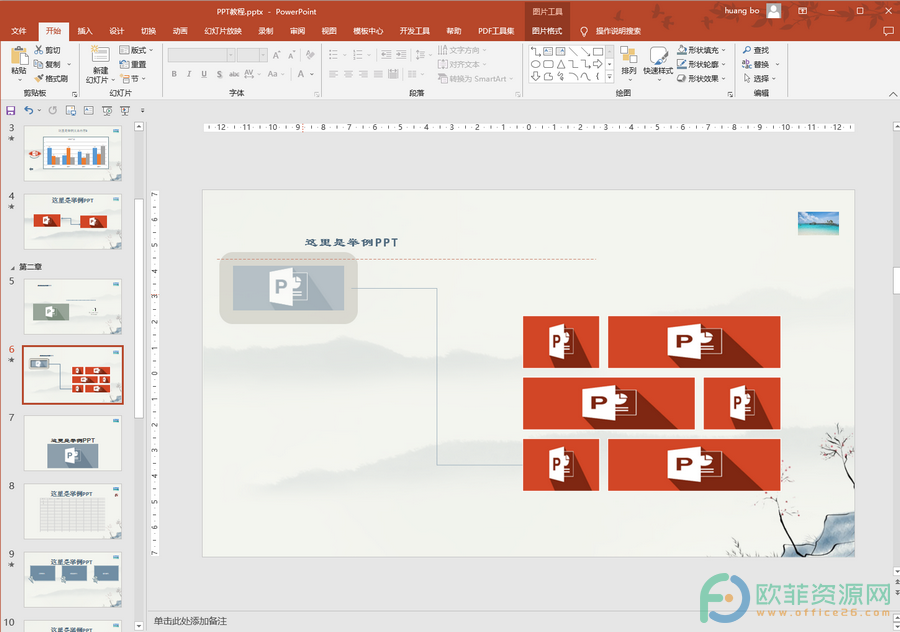Viewport: 900px width, 632px height.
Task: Open the Drawing (绘图) group dialog launcher
Action: click(730, 94)
